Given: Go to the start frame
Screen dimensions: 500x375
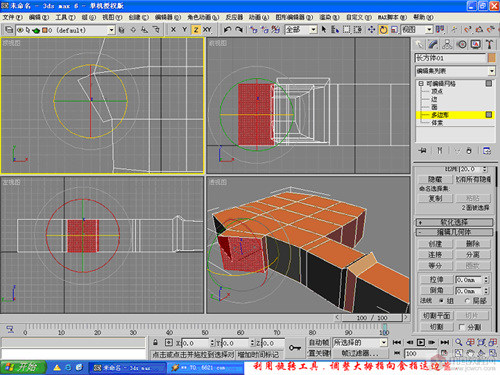Looking at the screenshot, I should 397,342.
